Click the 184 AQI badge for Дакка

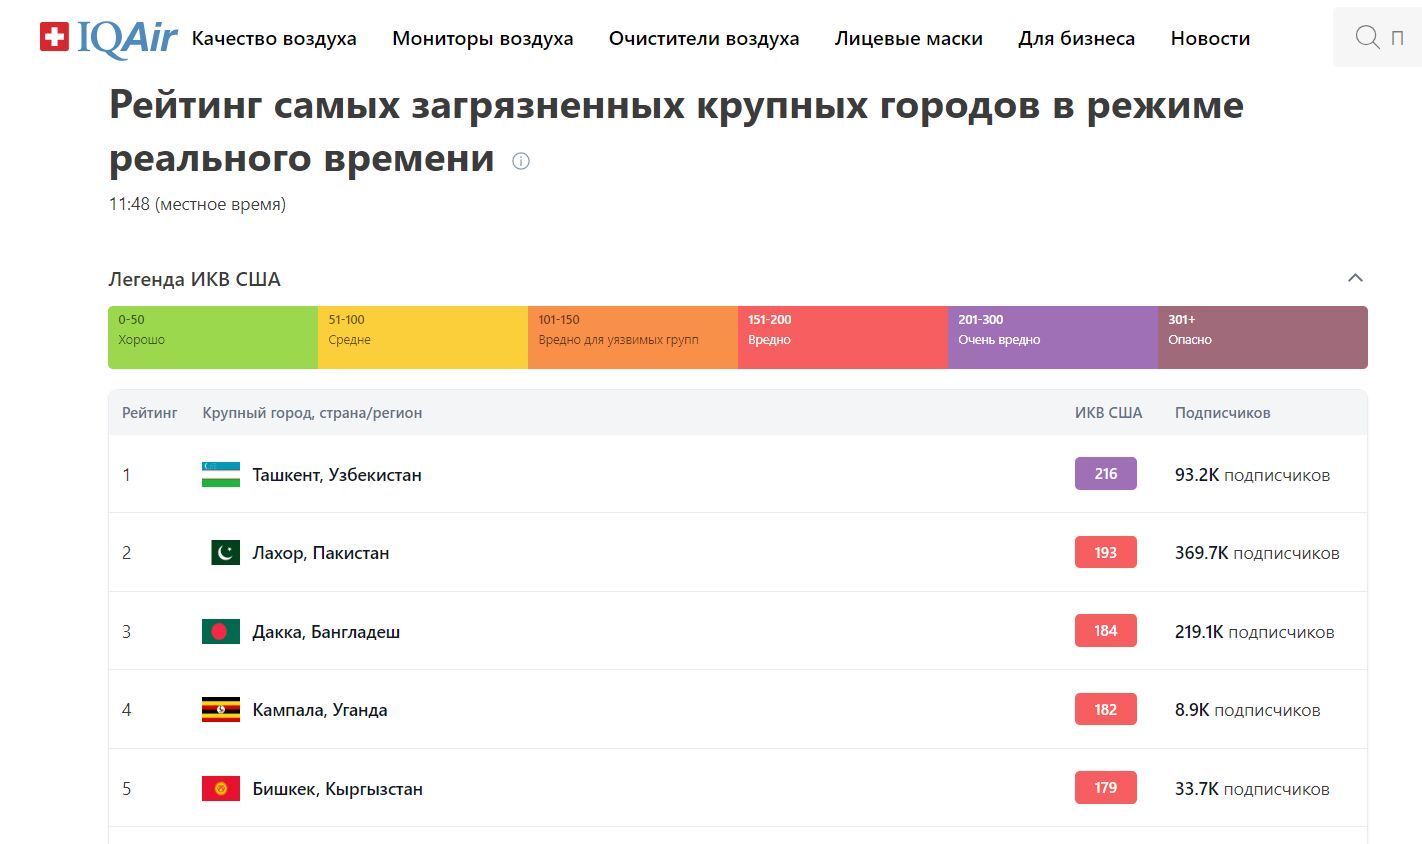(x=1106, y=631)
